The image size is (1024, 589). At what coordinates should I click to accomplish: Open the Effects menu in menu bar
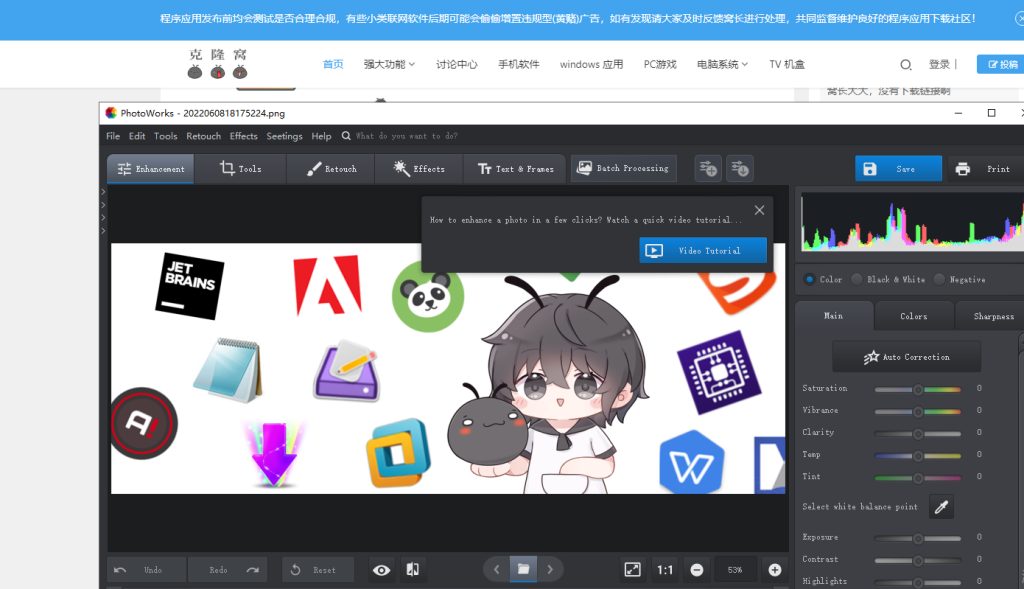(244, 136)
